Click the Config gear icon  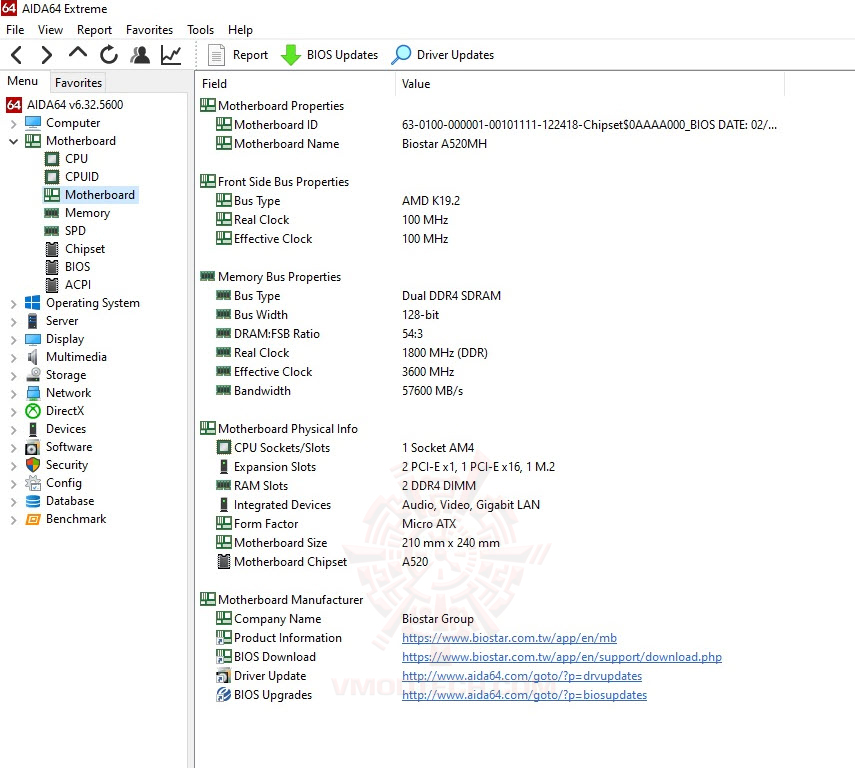33,483
